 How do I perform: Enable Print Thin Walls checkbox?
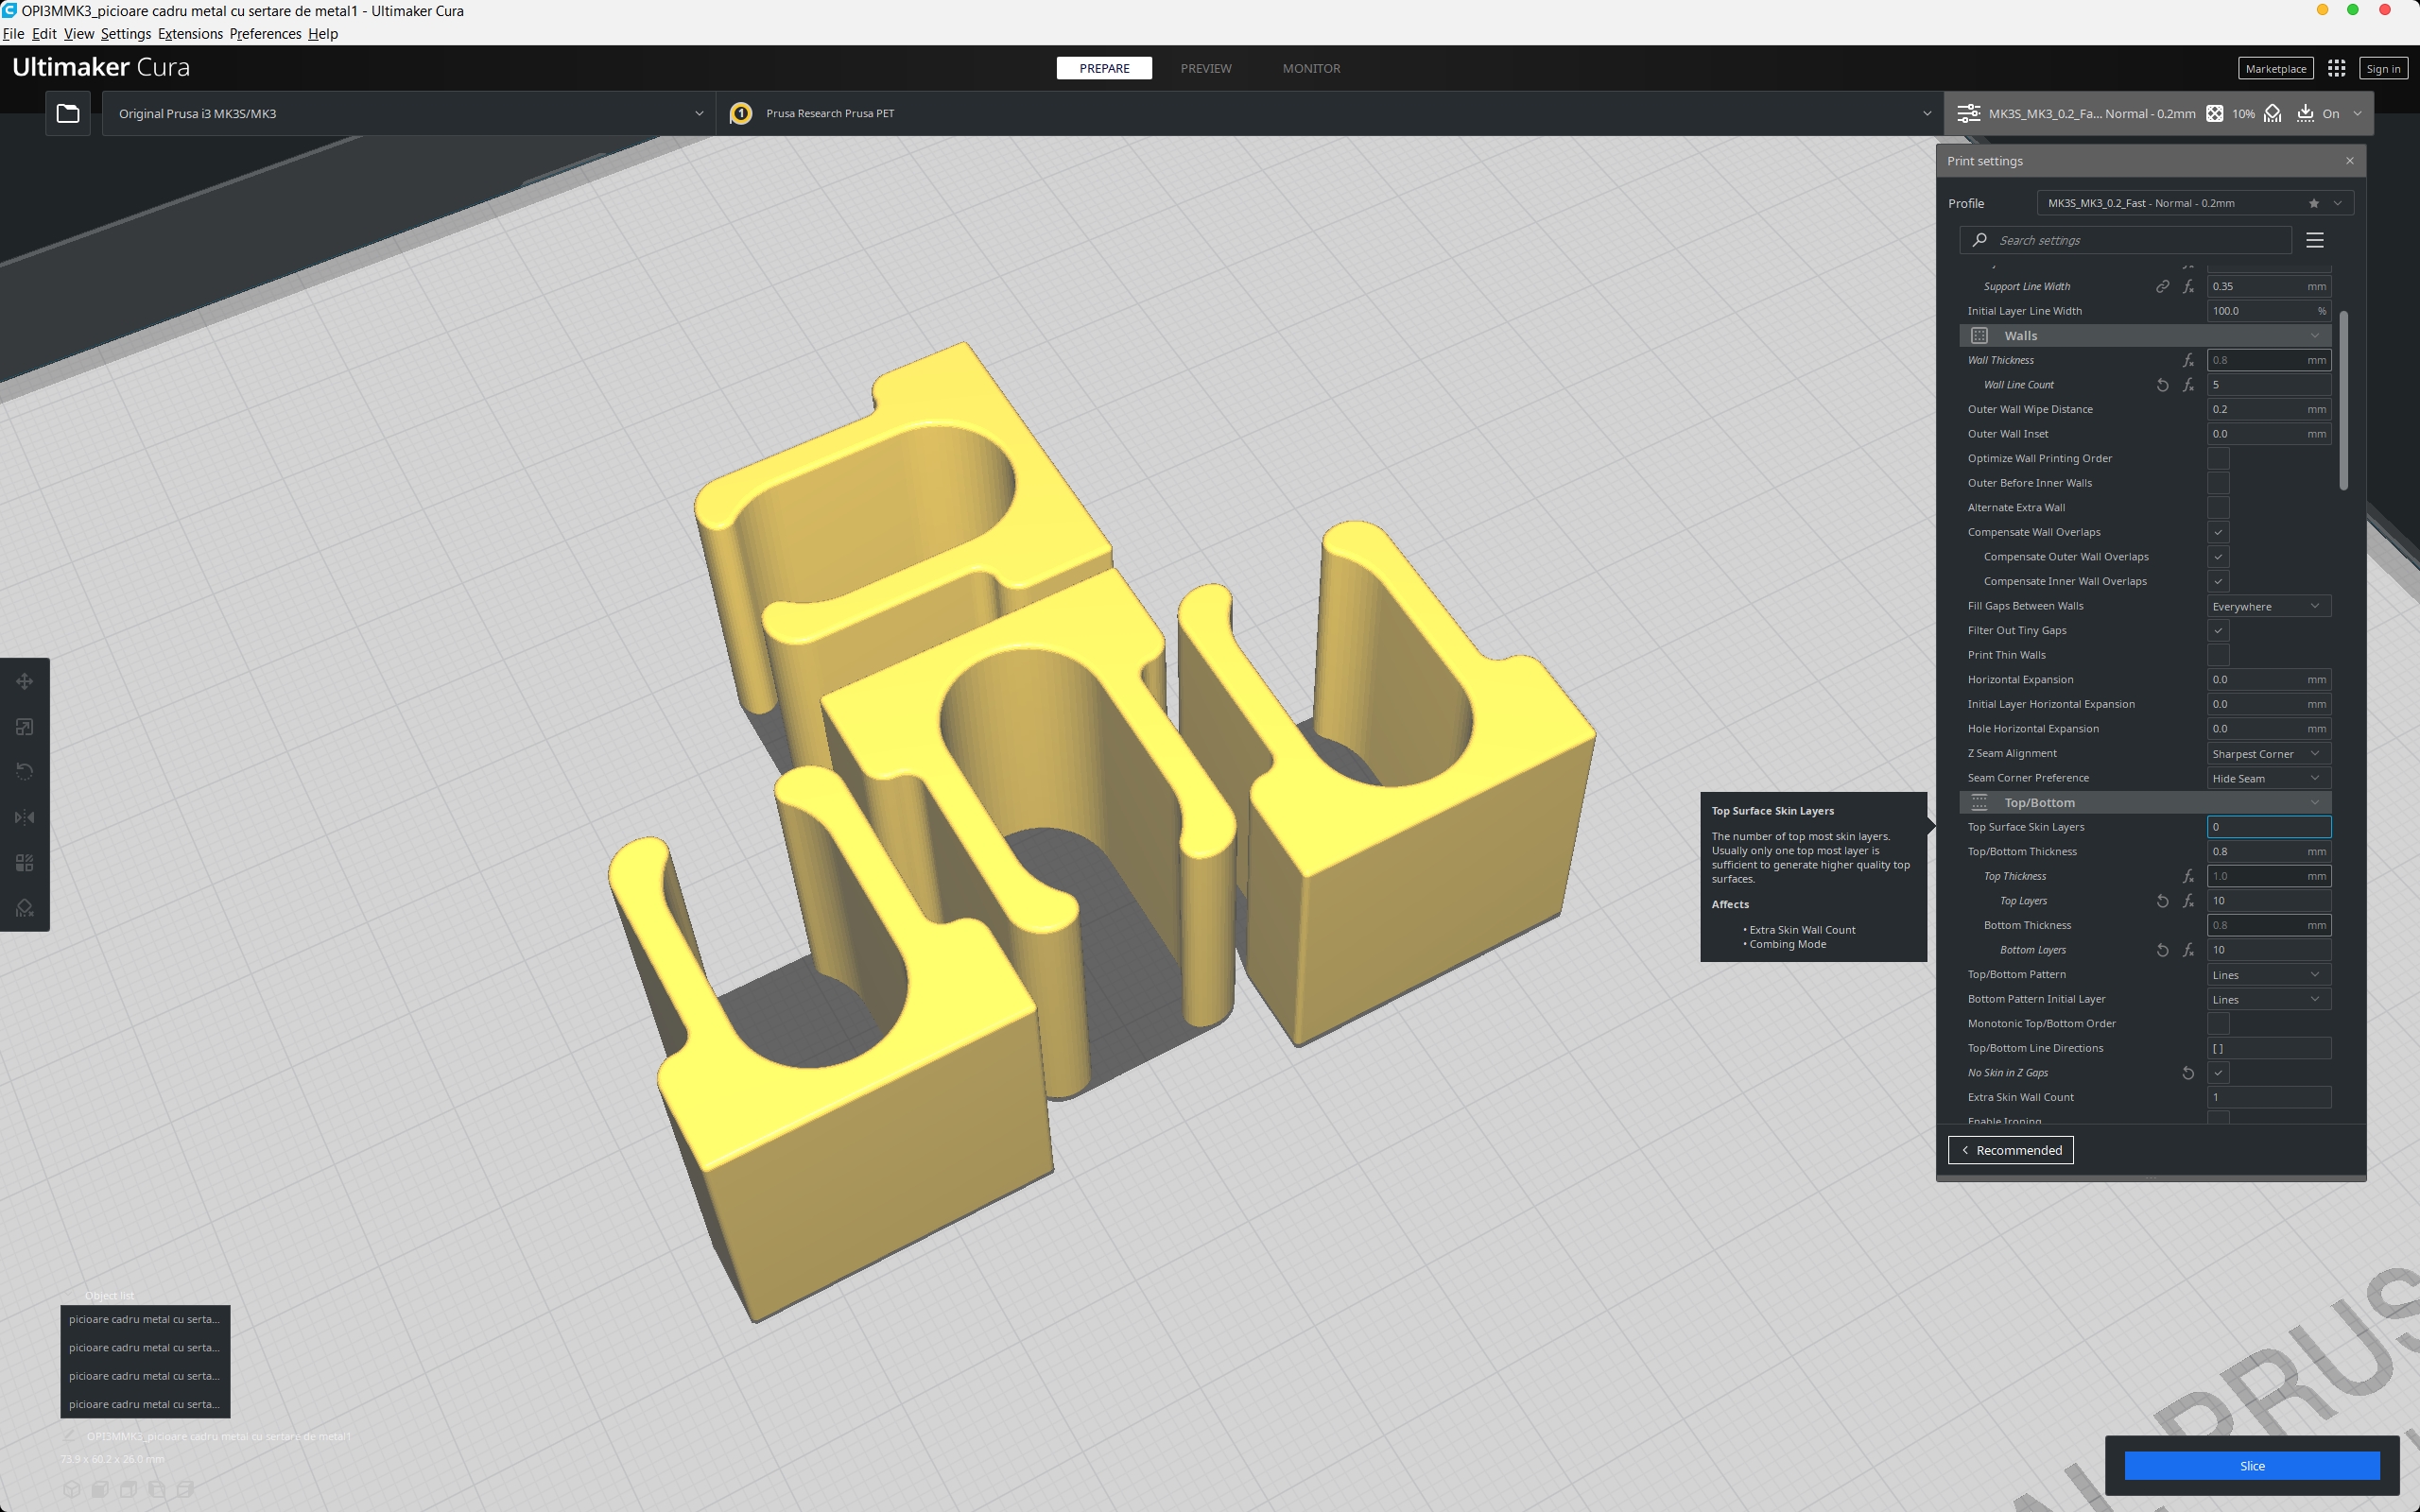coord(2218,655)
